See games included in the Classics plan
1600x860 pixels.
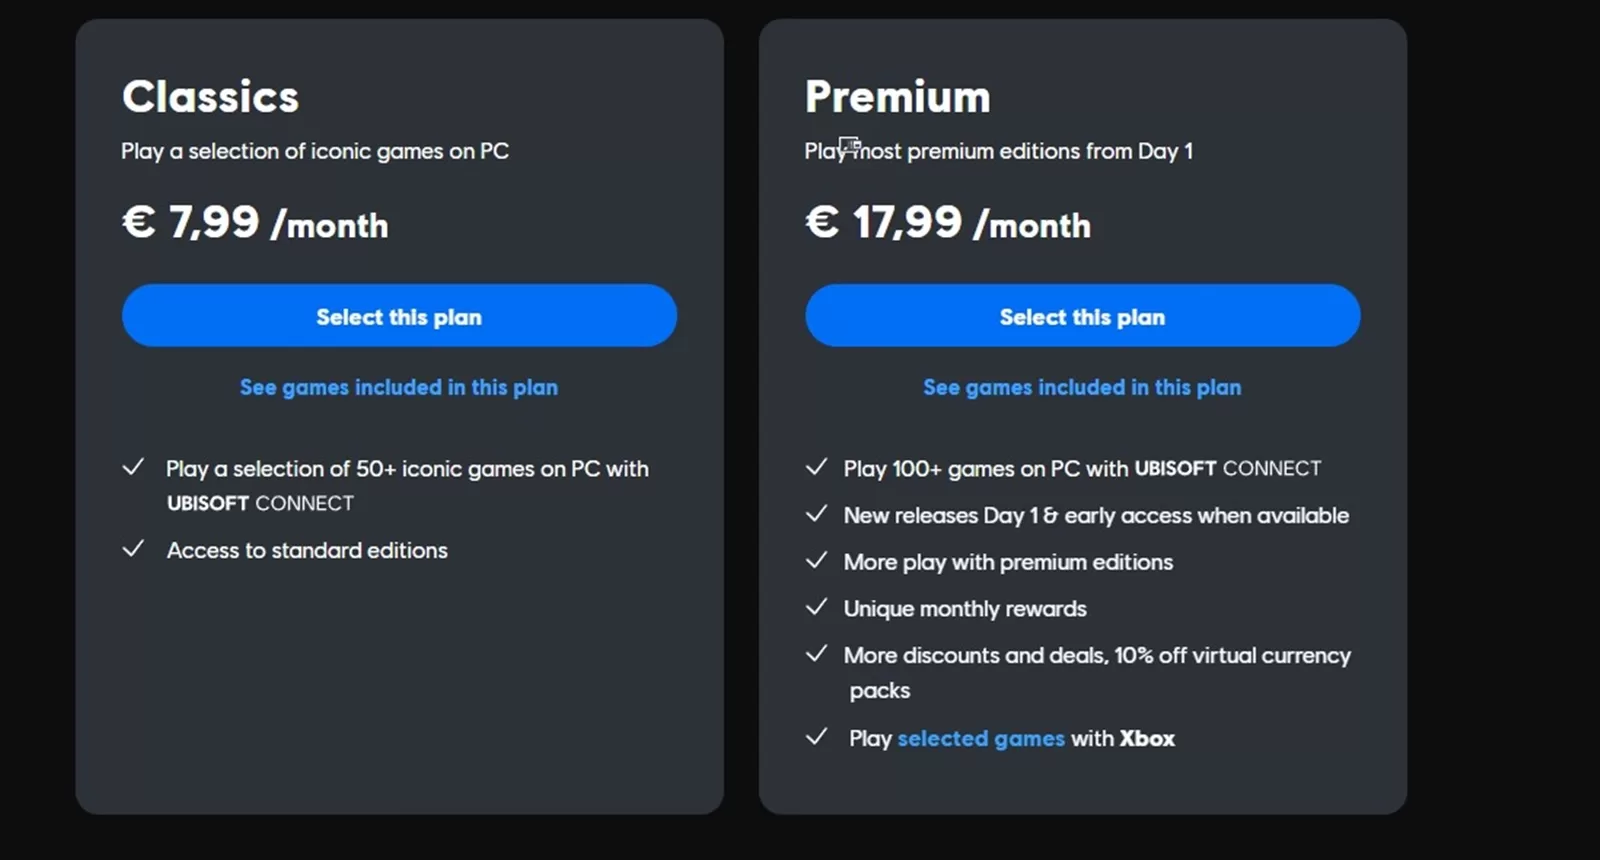[x=399, y=387]
